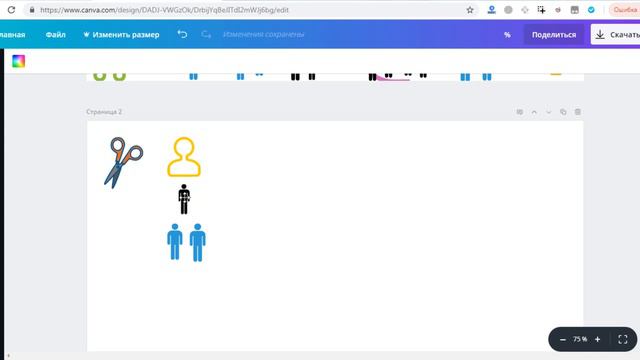This screenshot has width=640, height=360.
Task: Undo the last change
Action: pos(182,34)
